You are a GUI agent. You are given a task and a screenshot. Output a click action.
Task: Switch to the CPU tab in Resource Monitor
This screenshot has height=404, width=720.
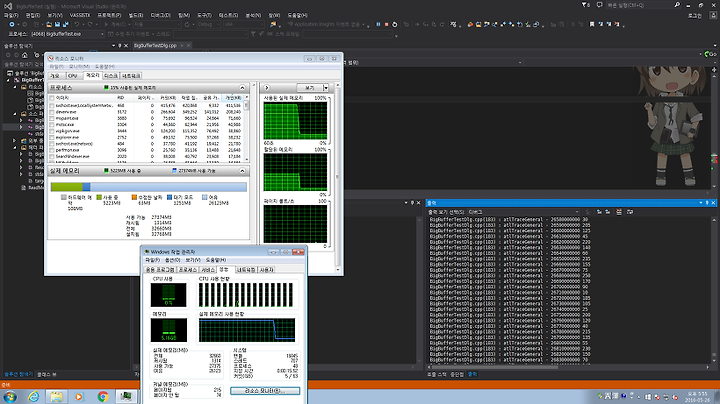[72, 75]
